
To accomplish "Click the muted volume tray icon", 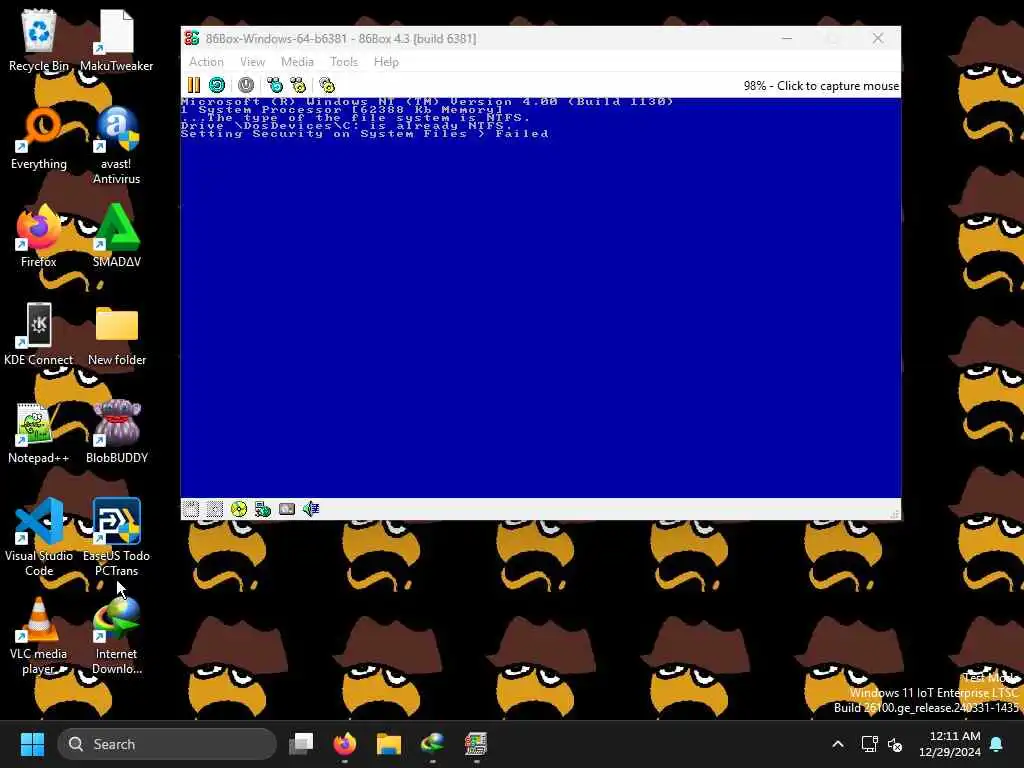I will tap(895, 744).
